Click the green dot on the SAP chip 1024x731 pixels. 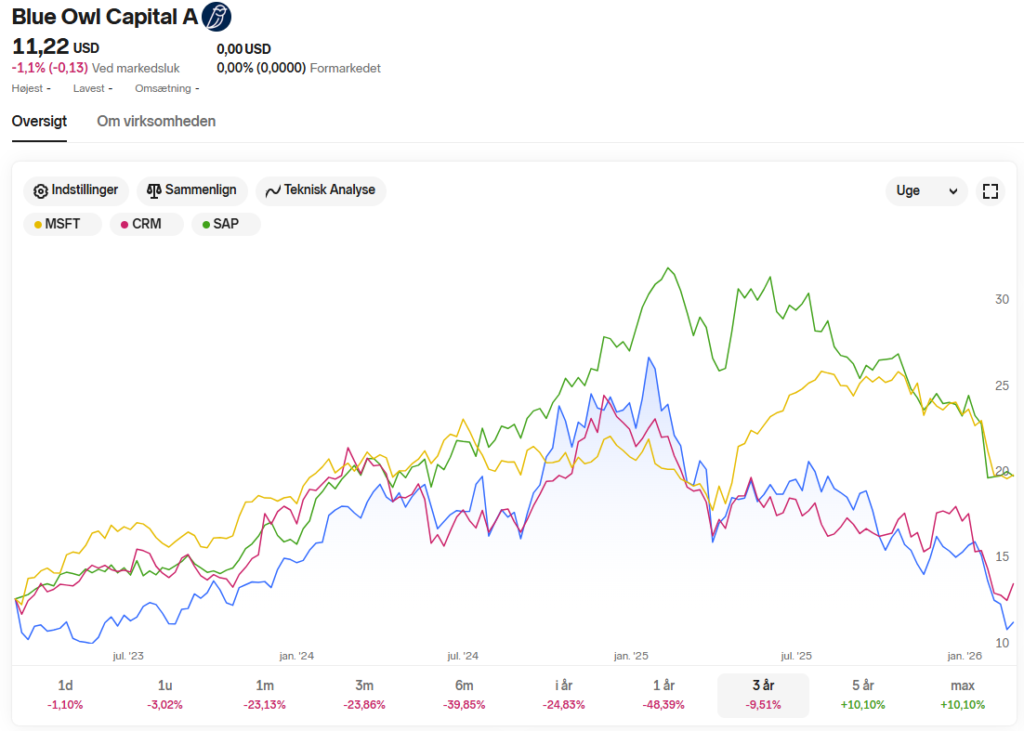[x=206, y=225]
